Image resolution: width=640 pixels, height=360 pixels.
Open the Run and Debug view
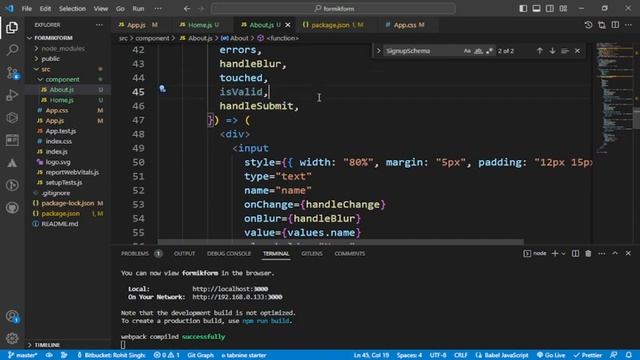click(x=12, y=96)
